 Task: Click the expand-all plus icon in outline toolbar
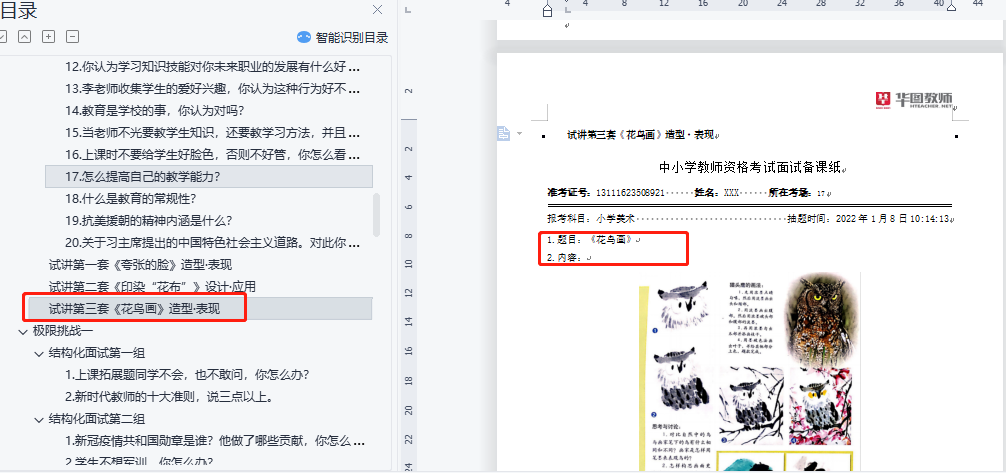tap(48, 37)
